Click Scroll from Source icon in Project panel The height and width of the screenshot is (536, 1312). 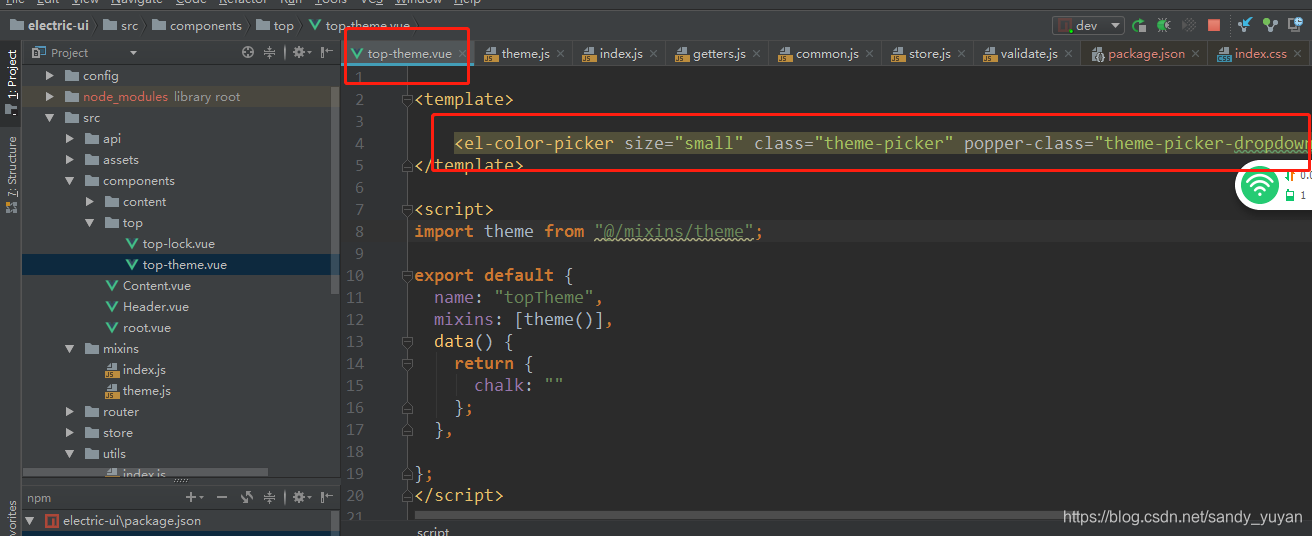(x=248, y=52)
